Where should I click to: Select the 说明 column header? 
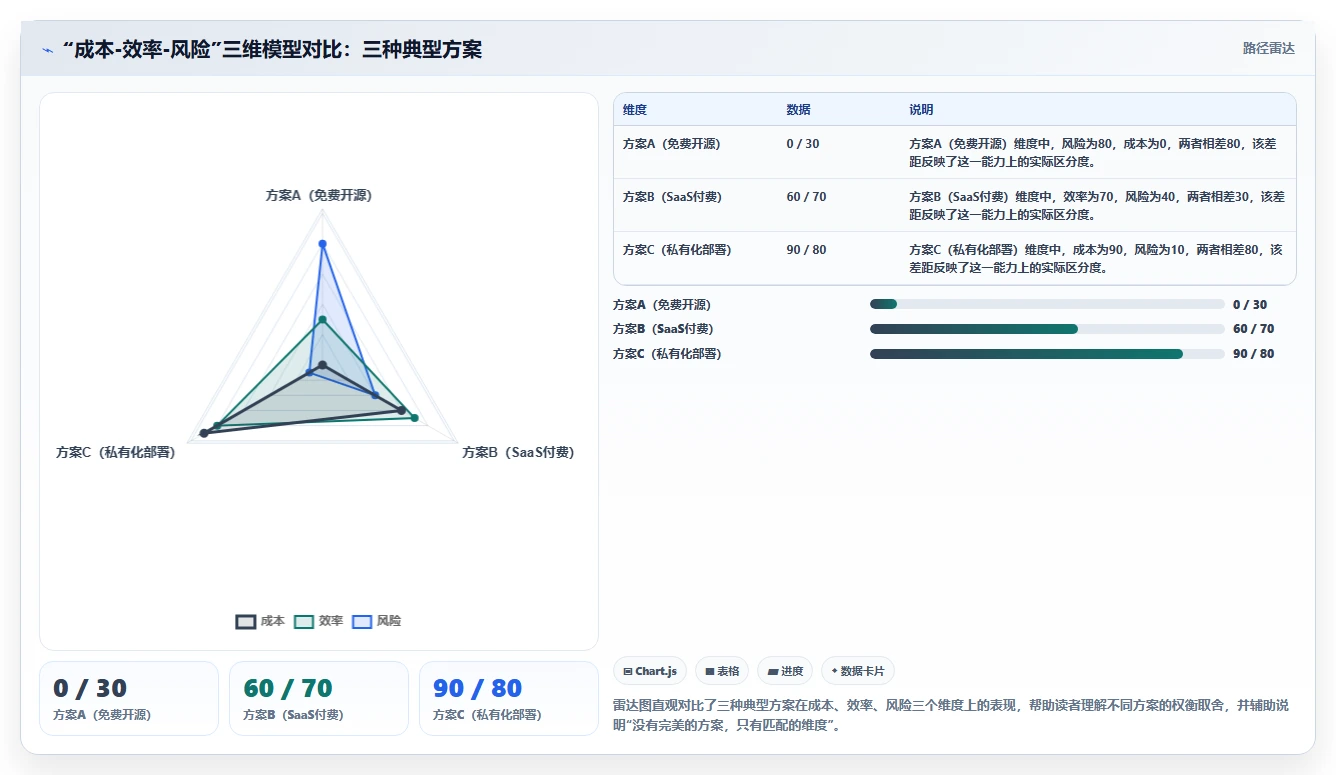pos(921,110)
